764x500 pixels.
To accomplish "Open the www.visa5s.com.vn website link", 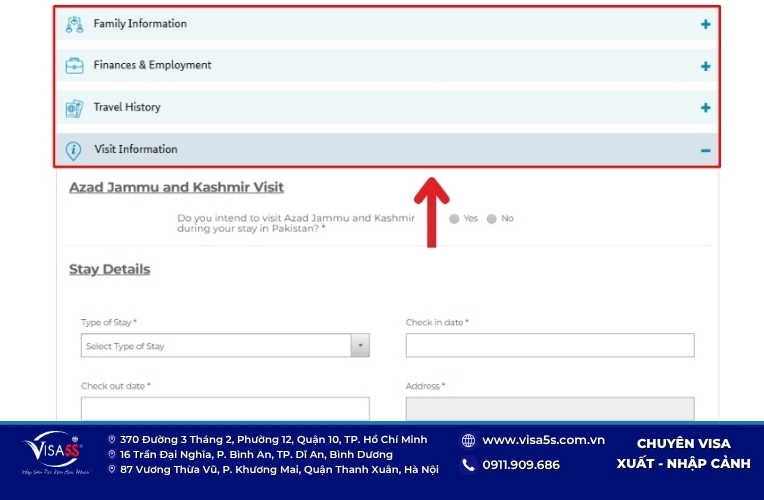I will 543,440.
